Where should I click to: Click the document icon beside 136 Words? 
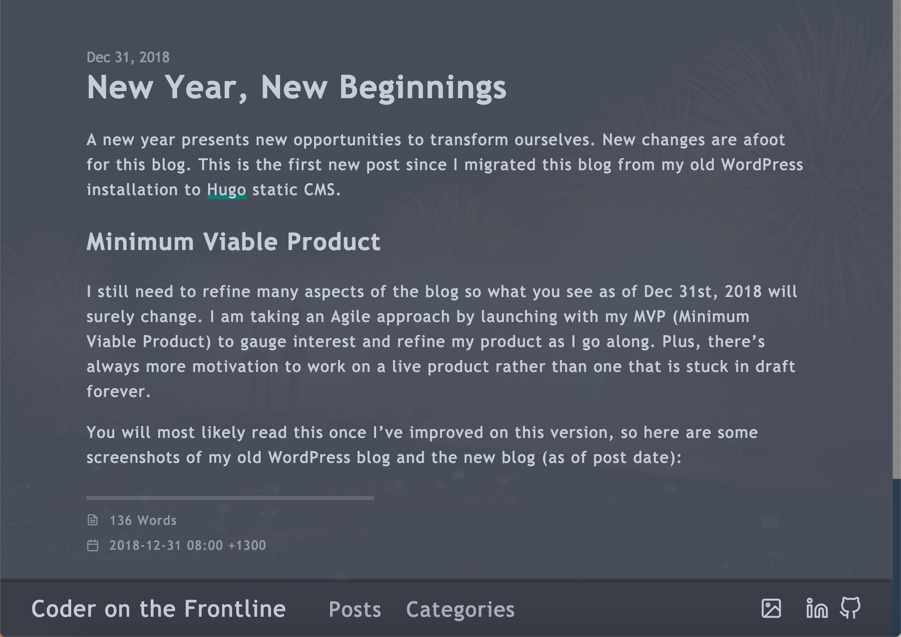pyautogui.click(x=93, y=520)
